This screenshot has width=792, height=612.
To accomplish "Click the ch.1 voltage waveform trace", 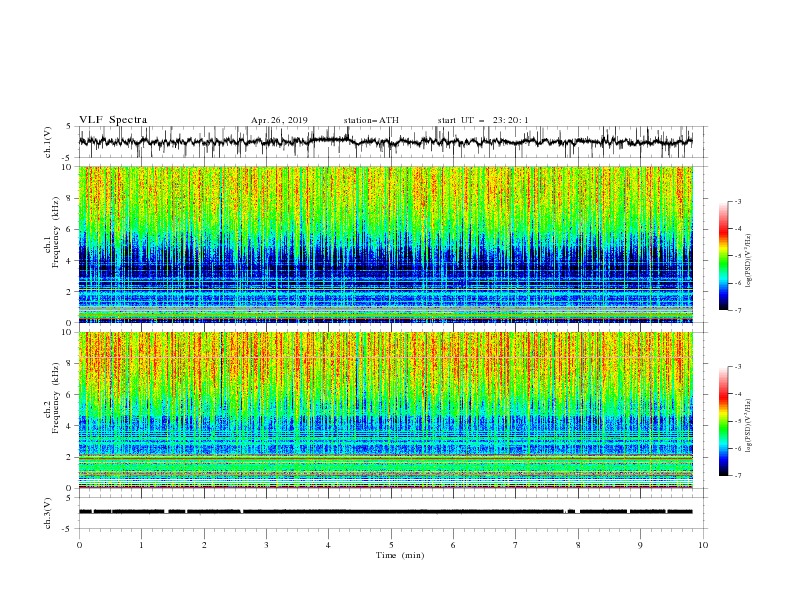I will [385, 141].
